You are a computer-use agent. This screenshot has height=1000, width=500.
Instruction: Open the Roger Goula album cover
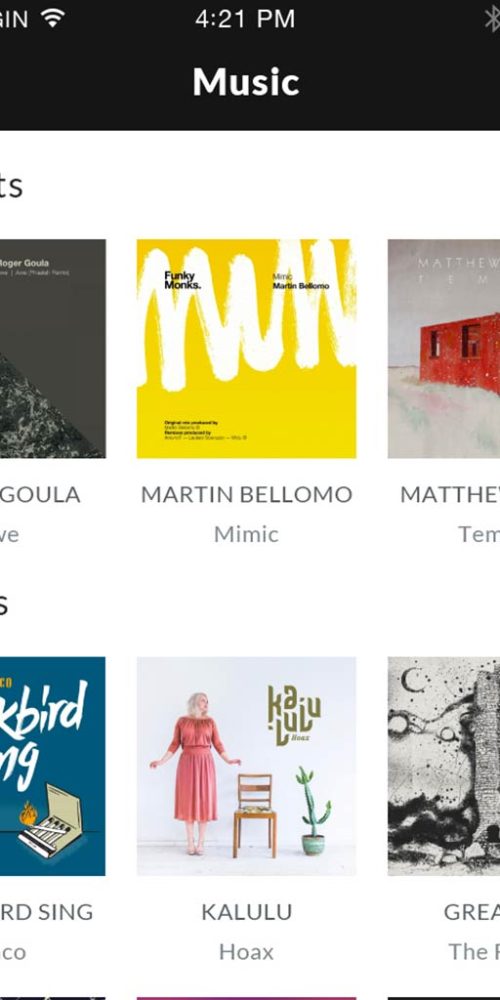pos(53,348)
